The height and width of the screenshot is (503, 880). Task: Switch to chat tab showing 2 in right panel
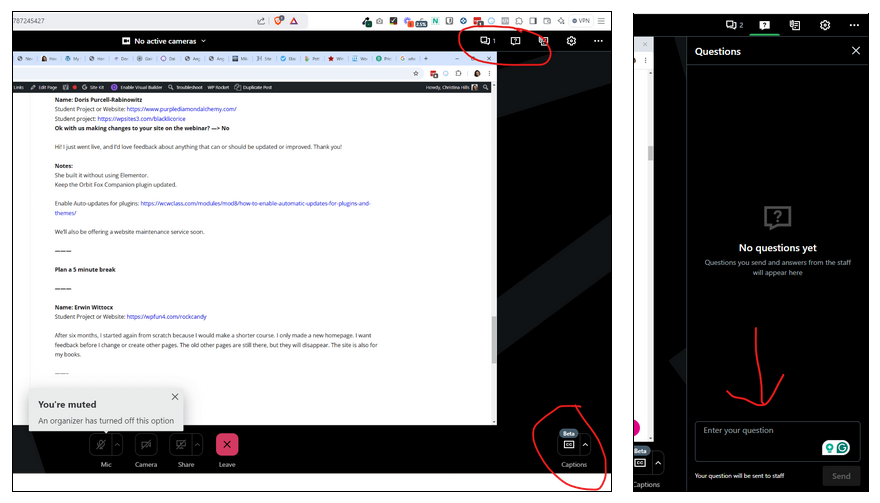click(734, 25)
